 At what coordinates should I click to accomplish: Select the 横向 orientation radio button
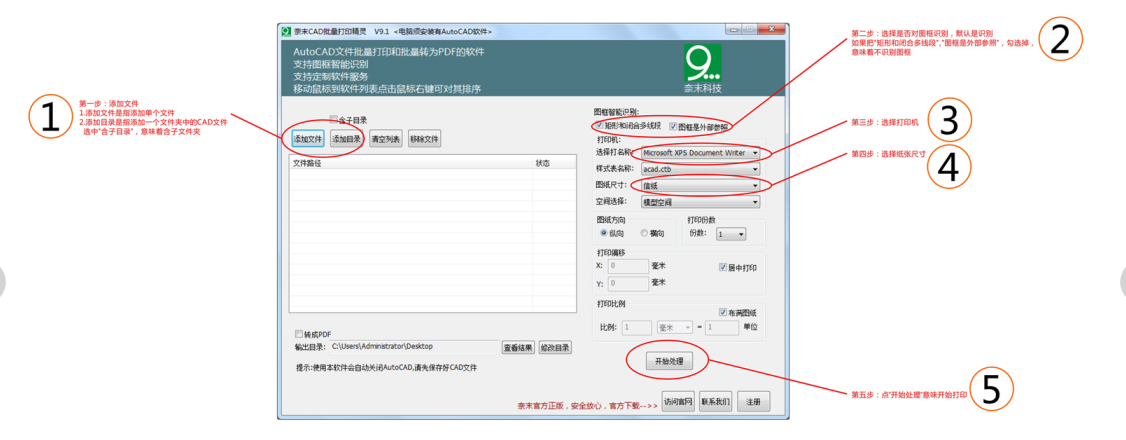644,233
